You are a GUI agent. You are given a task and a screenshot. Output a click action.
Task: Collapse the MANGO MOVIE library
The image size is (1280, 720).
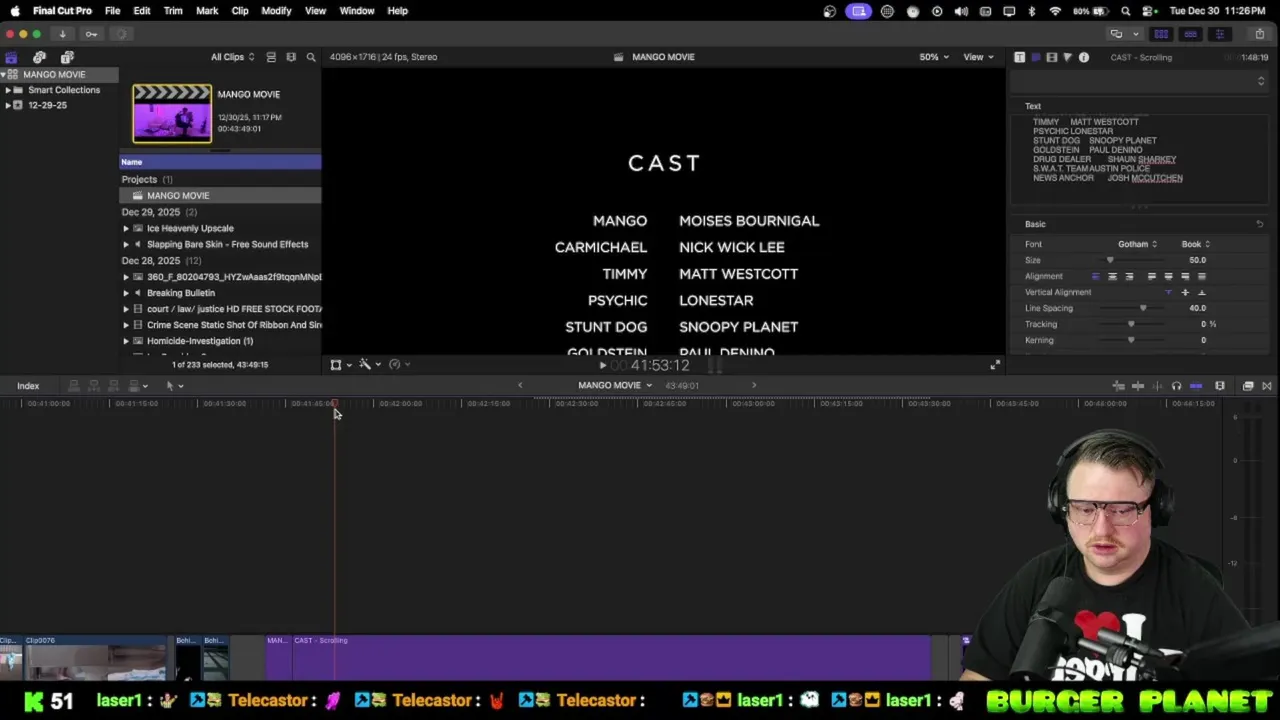(4, 75)
